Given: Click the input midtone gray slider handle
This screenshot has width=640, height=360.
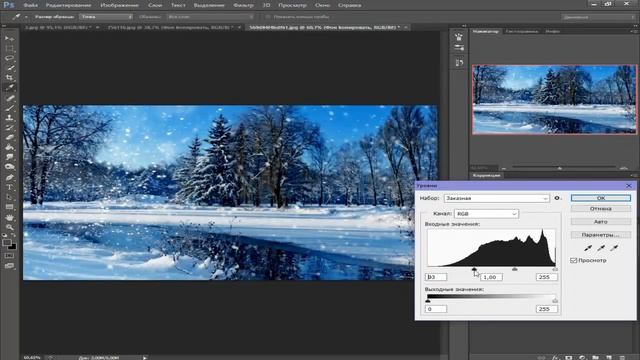Looking at the screenshot, I should (515, 269).
